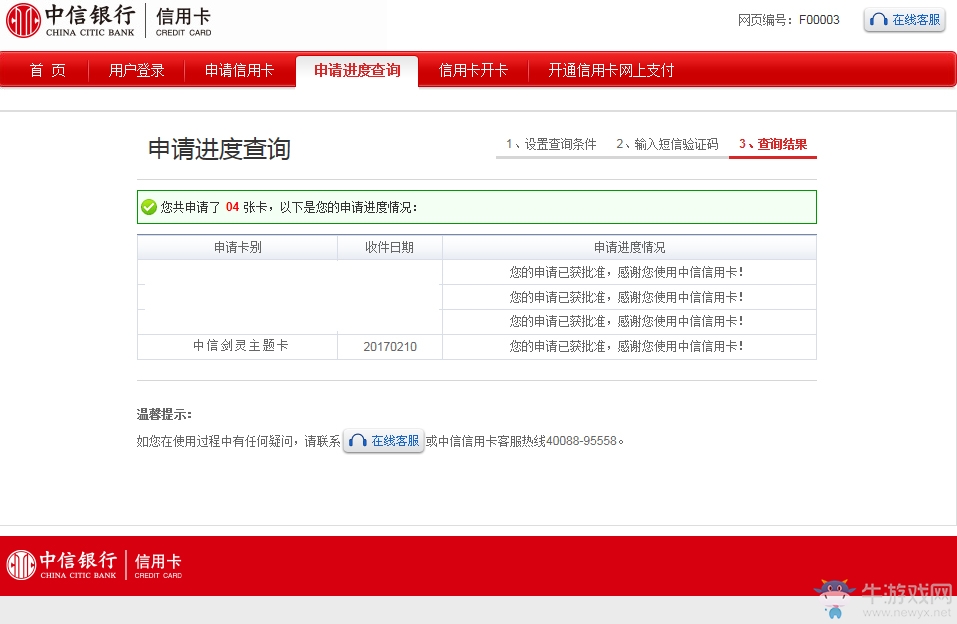Click the green success checkmark icon
The image size is (957, 624).
(150, 206)
